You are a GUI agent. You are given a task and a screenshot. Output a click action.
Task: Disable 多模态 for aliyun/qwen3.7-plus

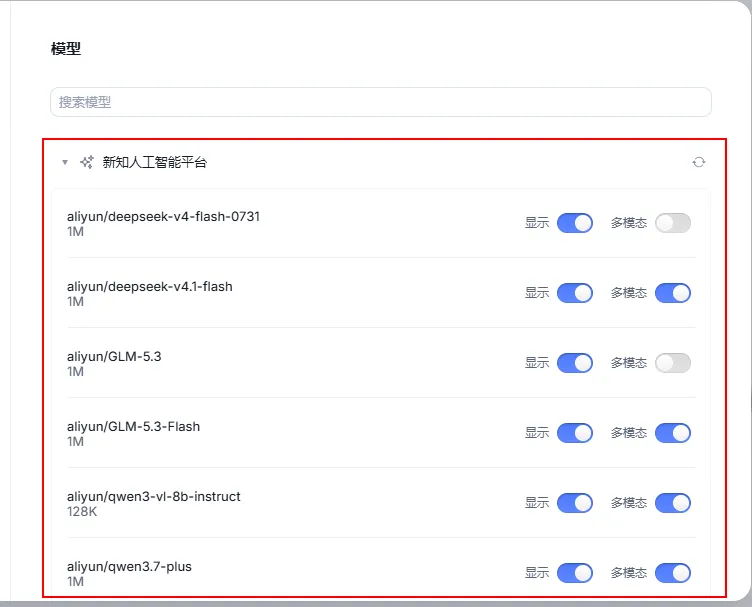pyautogui.click(x=673, y=573)
